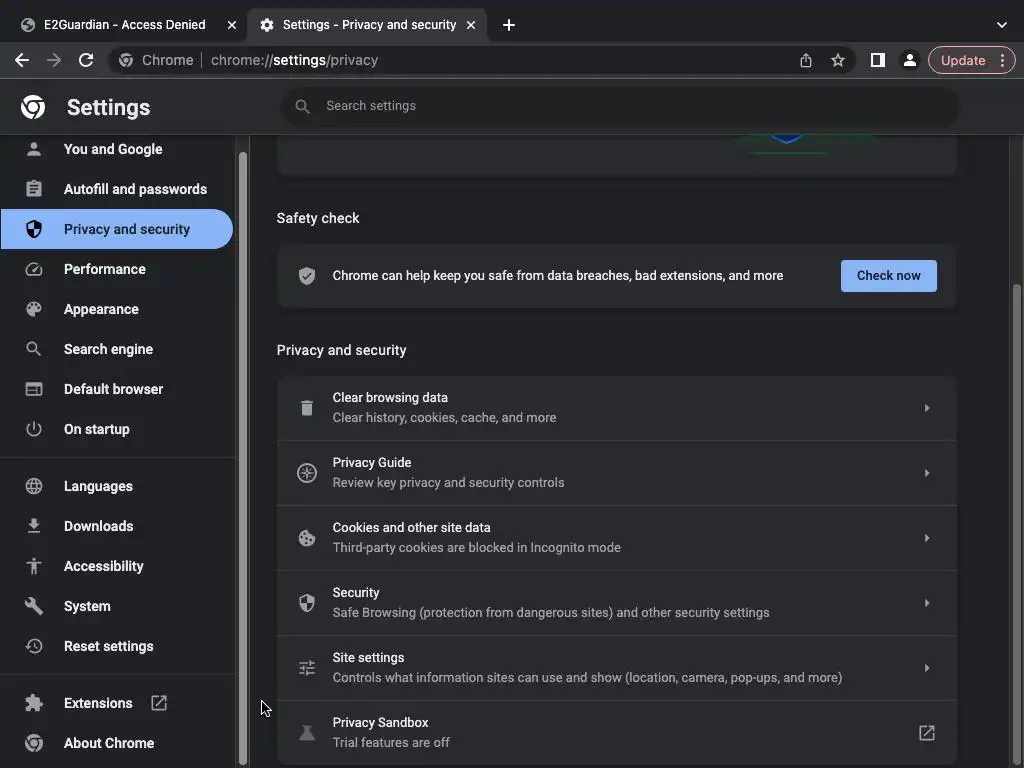This screenshot has width=1024, height=768.
Task: Click the Default browser window icon
Action: point(34,389)
